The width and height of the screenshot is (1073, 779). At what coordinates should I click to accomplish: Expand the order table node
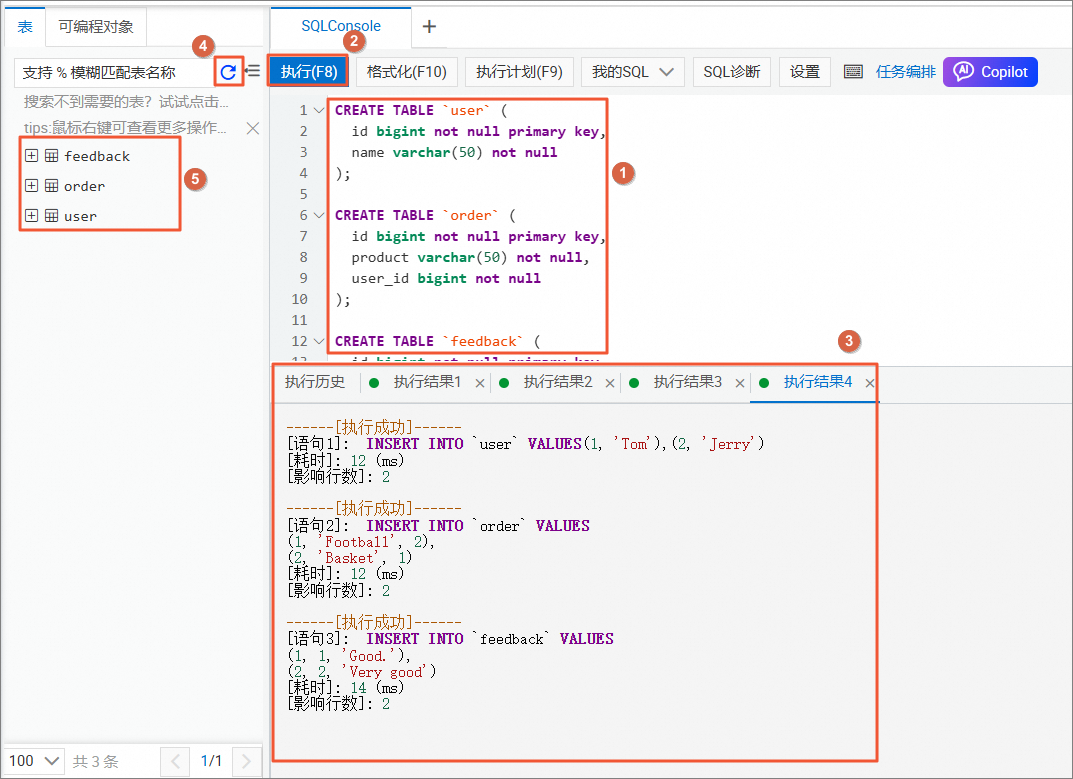coord(31,186)
